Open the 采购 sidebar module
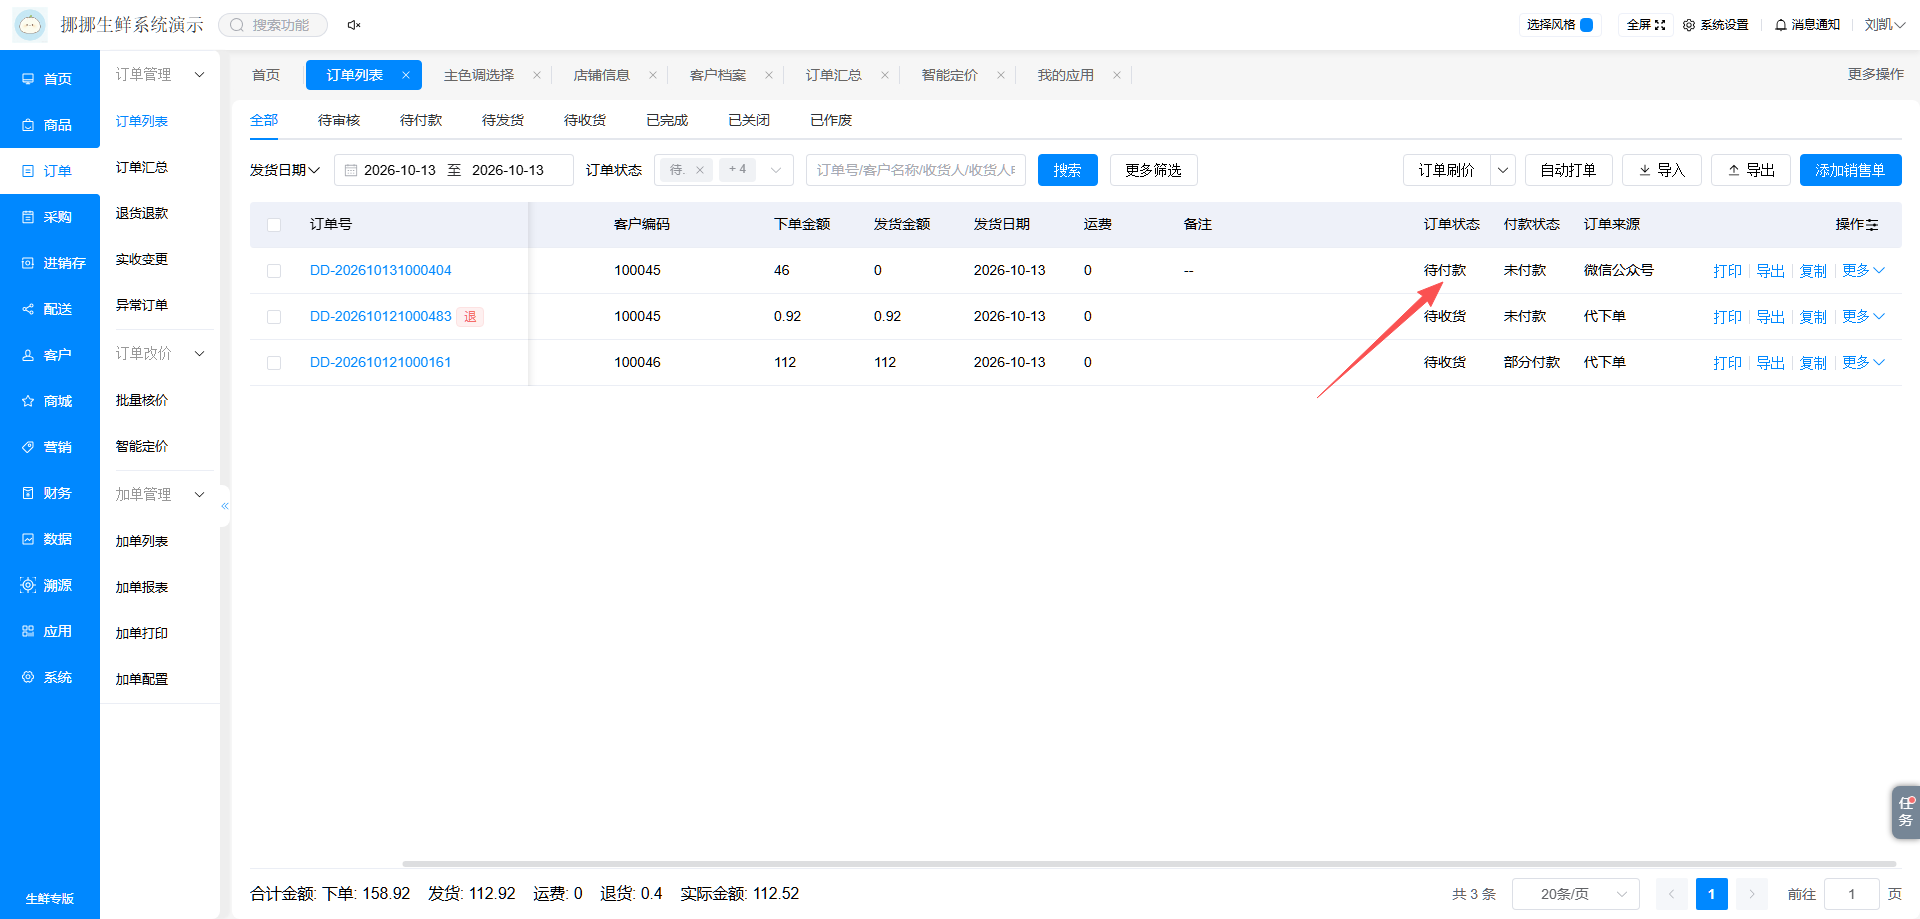Image resolution: width=1920 pixels, height=919 pixels. 50,217
